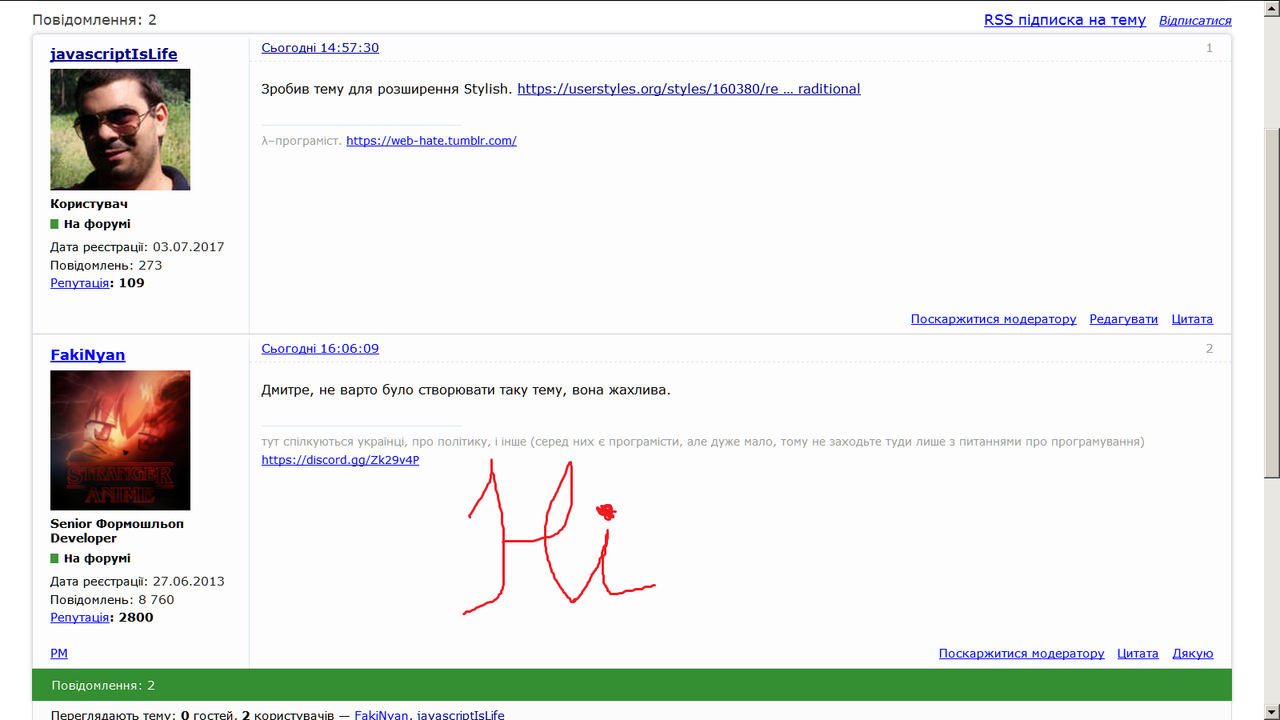Click 'Повідомлень: 8 760' text
The width and height of the screenshot is (1280, 720).
click(x=112, y=599)
